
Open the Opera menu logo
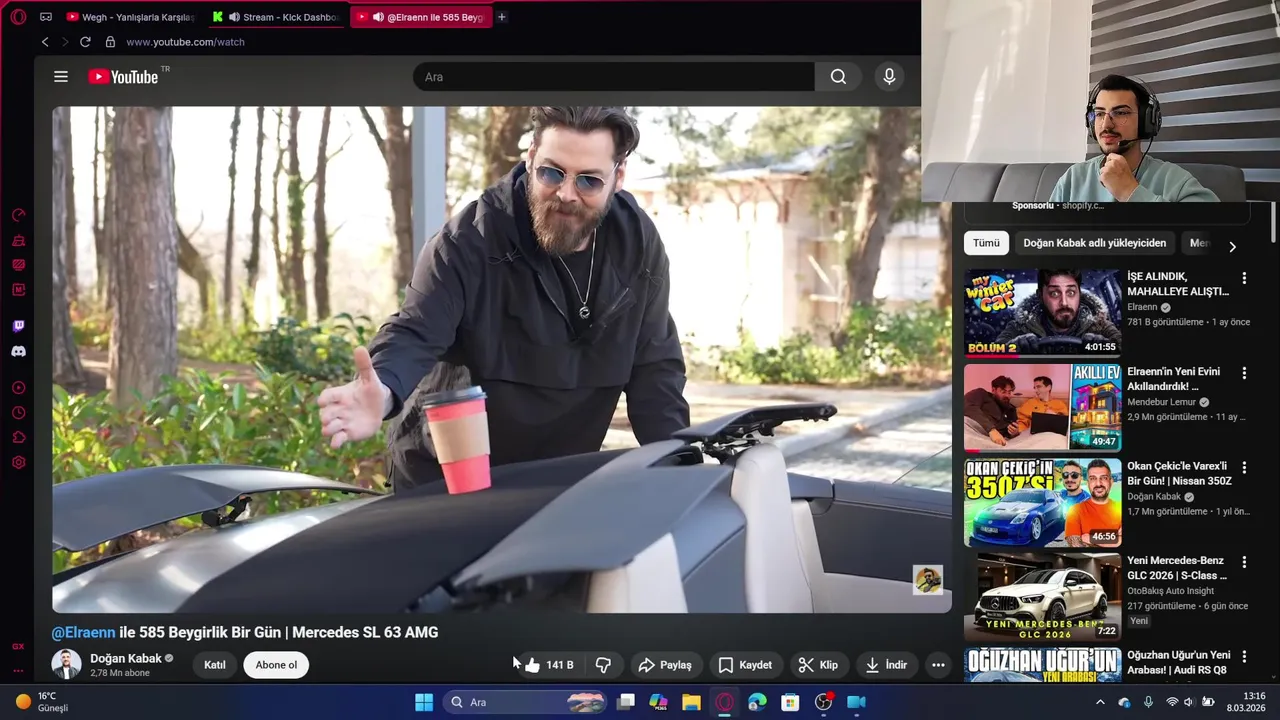click(18, 17)
